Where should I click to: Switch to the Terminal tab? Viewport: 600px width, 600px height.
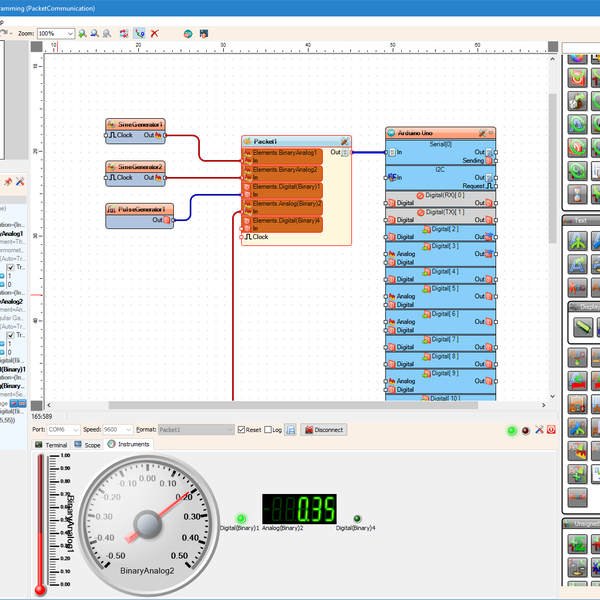51,444
